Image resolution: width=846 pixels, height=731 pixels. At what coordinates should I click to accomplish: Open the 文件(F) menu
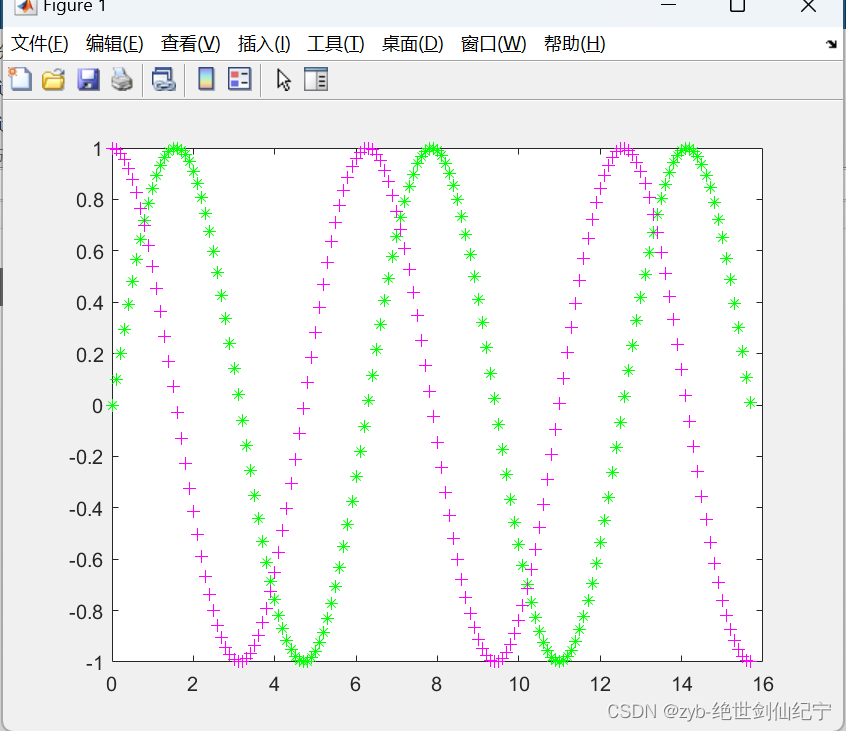(39, 44)
